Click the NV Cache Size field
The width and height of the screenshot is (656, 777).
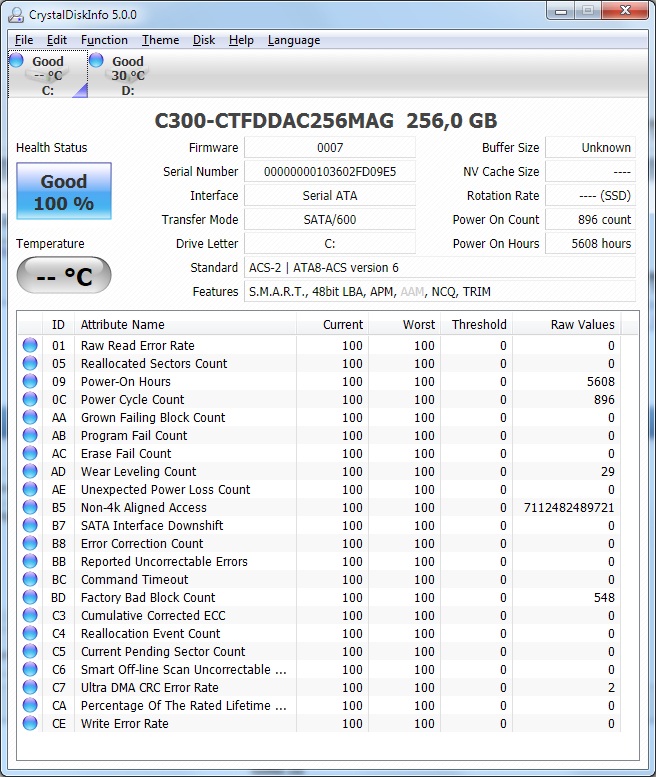pyautogui.click(x=591, y=171)
